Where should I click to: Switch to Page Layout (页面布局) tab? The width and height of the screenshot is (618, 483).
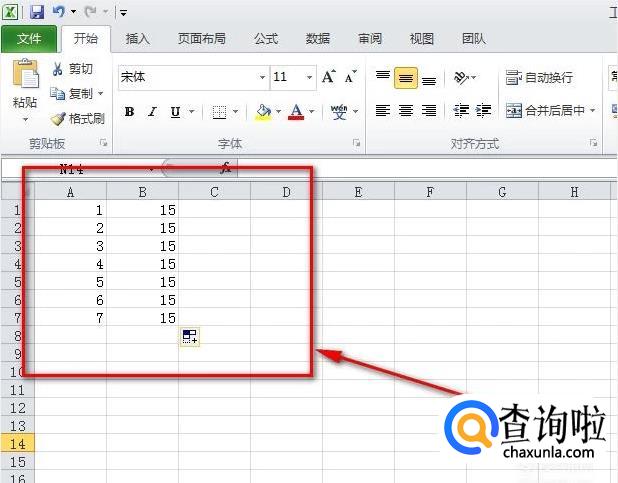coord(201,39)
